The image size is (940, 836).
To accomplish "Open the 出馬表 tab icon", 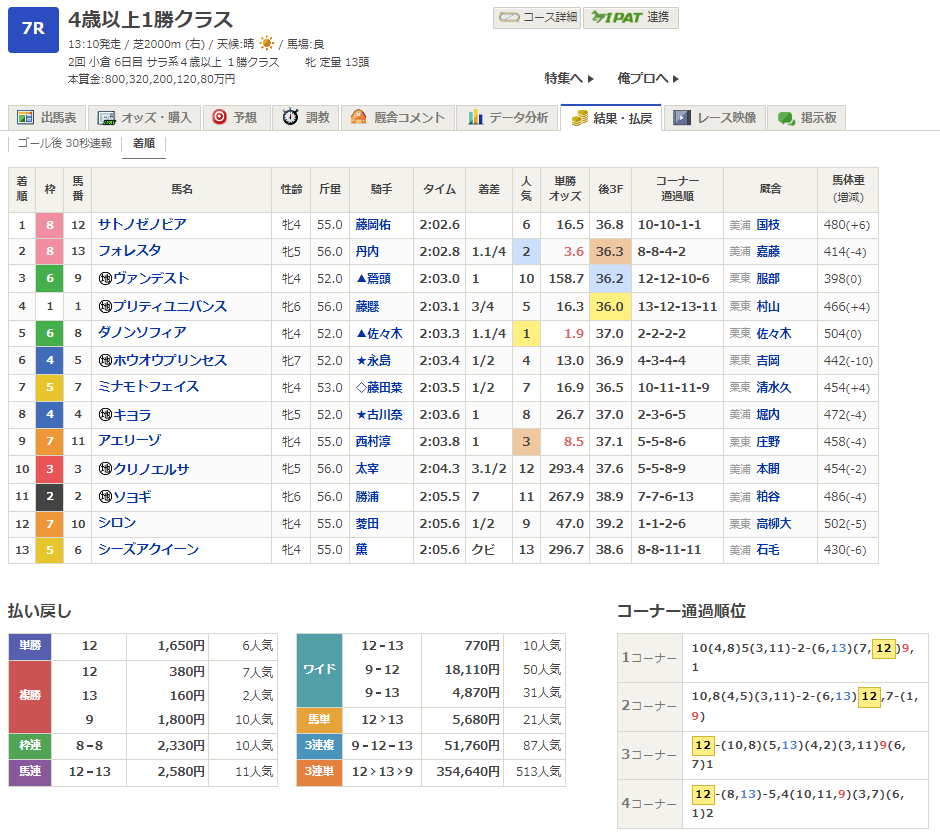I will click(x=27, y=118).
